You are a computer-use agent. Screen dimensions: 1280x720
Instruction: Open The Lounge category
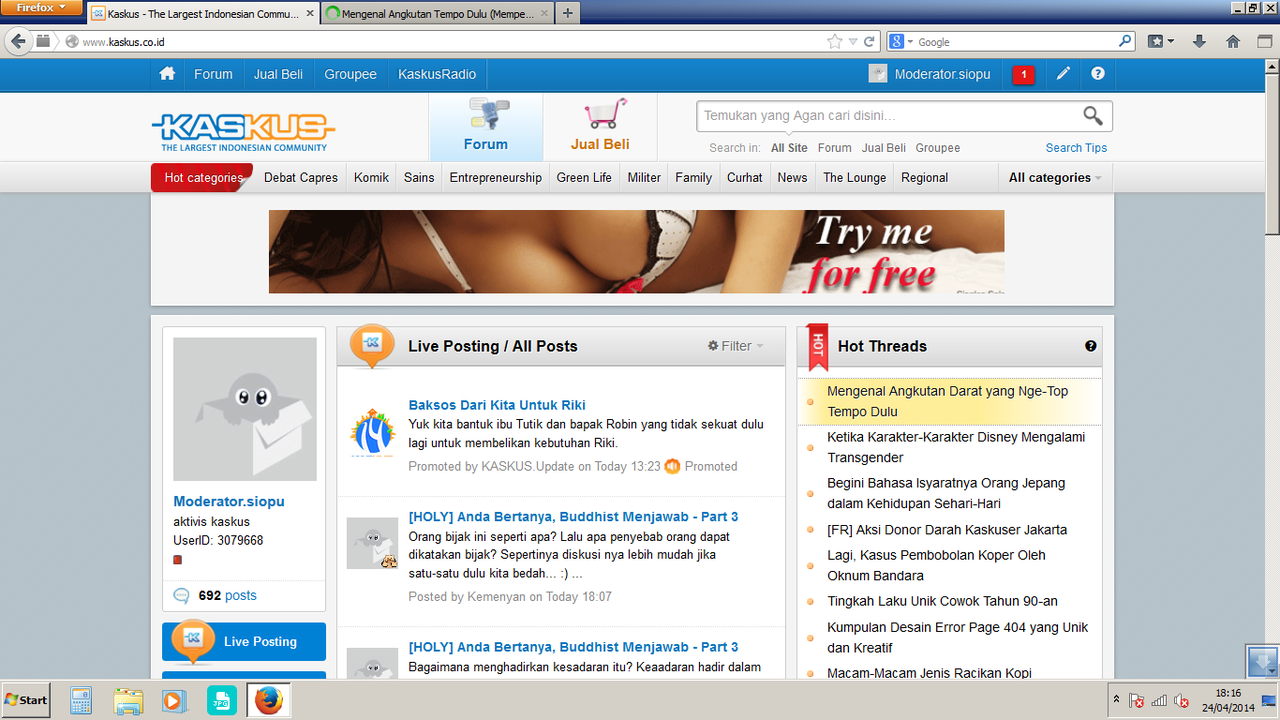(855, 178)
